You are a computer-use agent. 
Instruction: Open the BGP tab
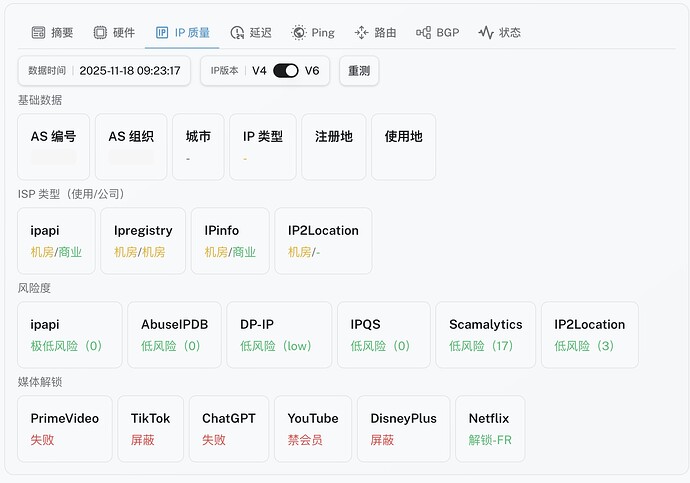pyautogui.click(x=447, y=33)
